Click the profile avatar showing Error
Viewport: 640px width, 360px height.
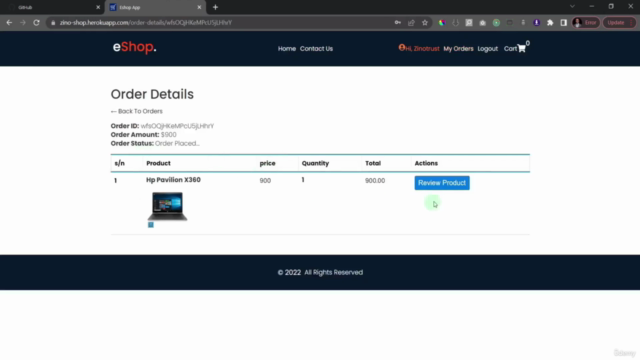[586, 23]
